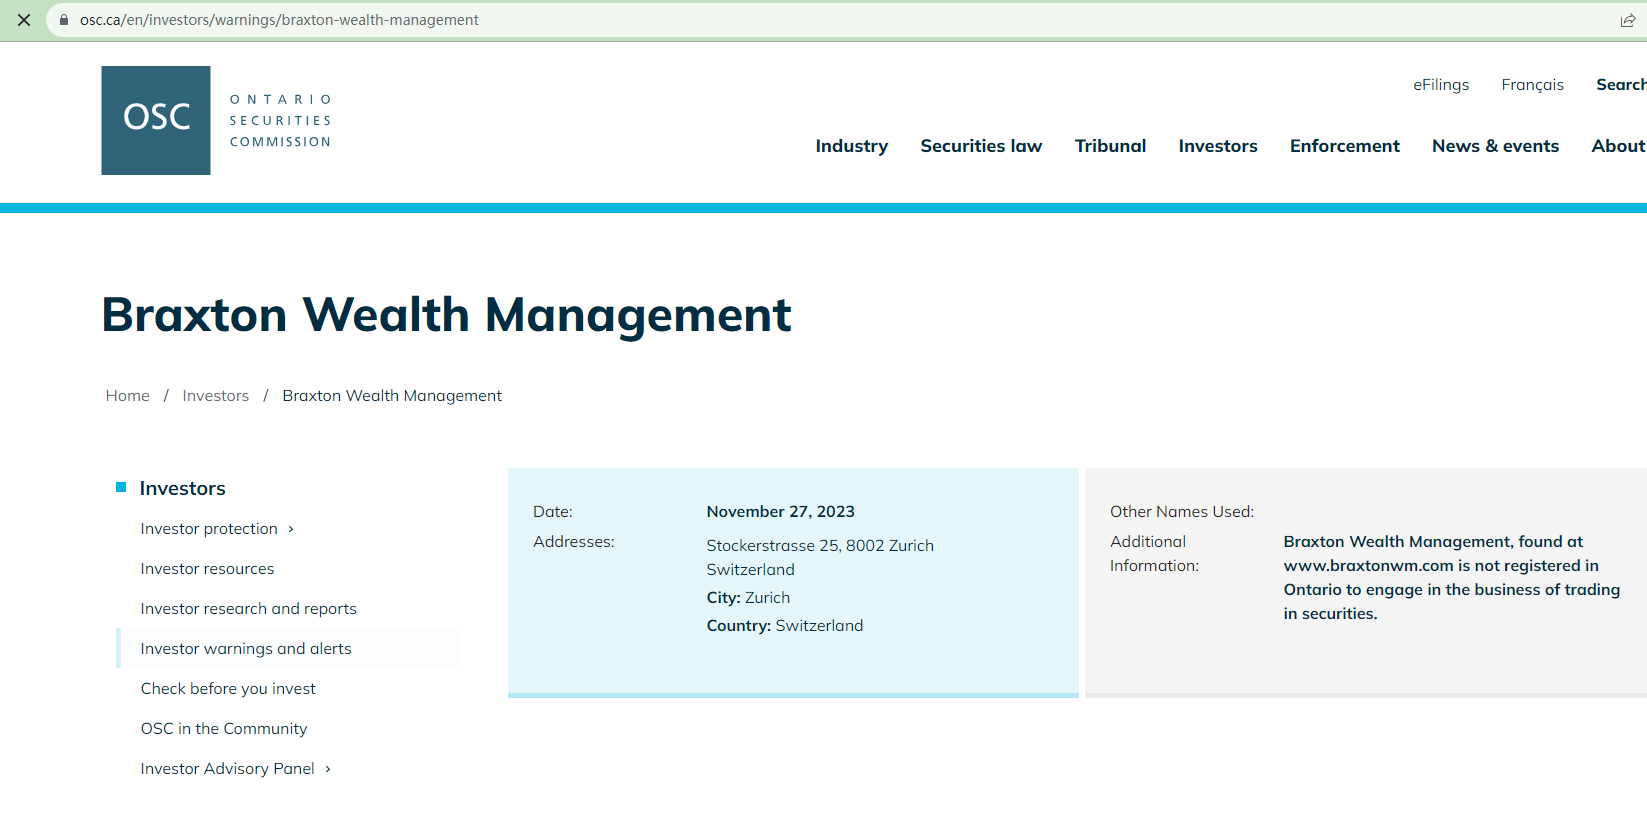The image size is (1647, 825).
Task: Open the Tribunal menu
Action: click(1110, 146)
